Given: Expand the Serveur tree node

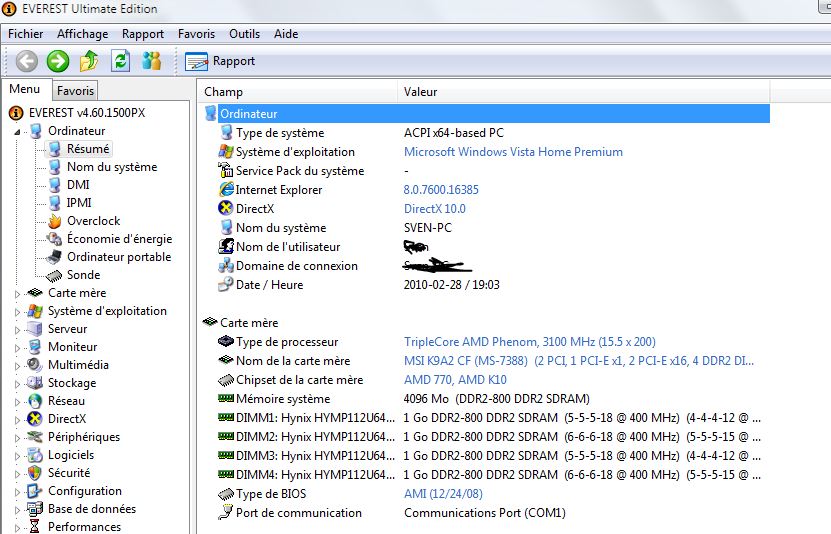Looking at the screenshot, I should [x=17, y=330].
